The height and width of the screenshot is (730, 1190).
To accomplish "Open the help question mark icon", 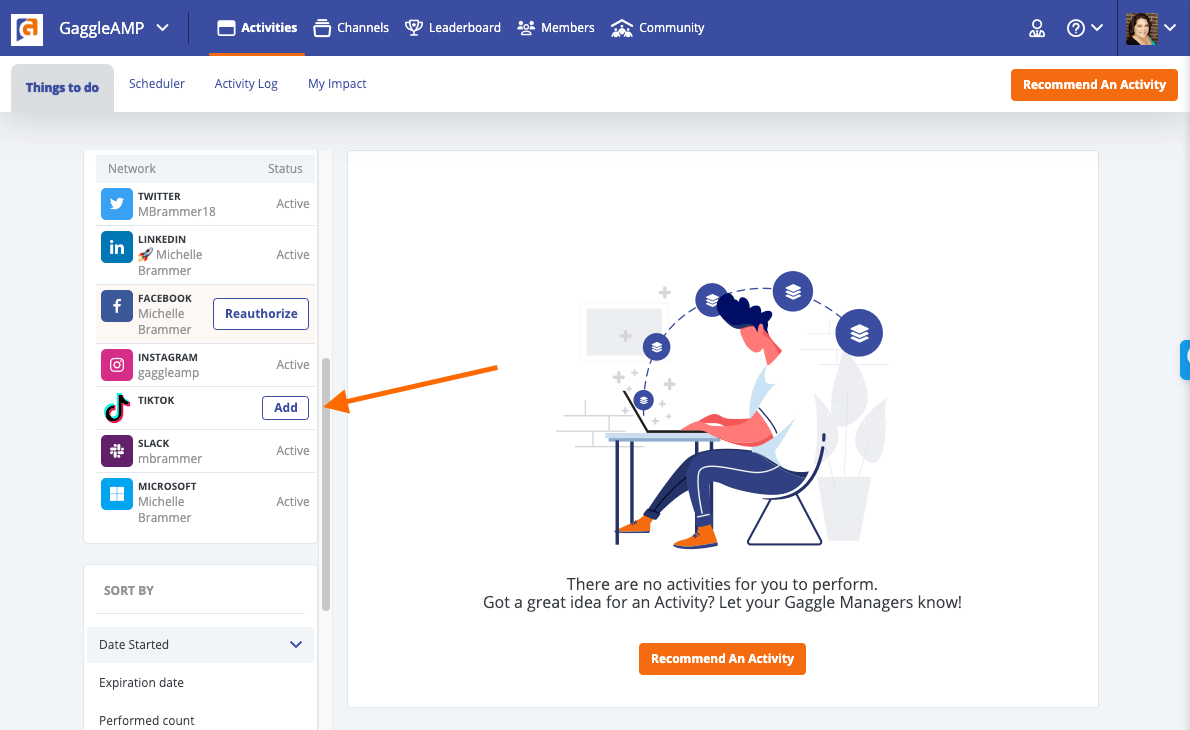I will click(x=1075, y=28).
